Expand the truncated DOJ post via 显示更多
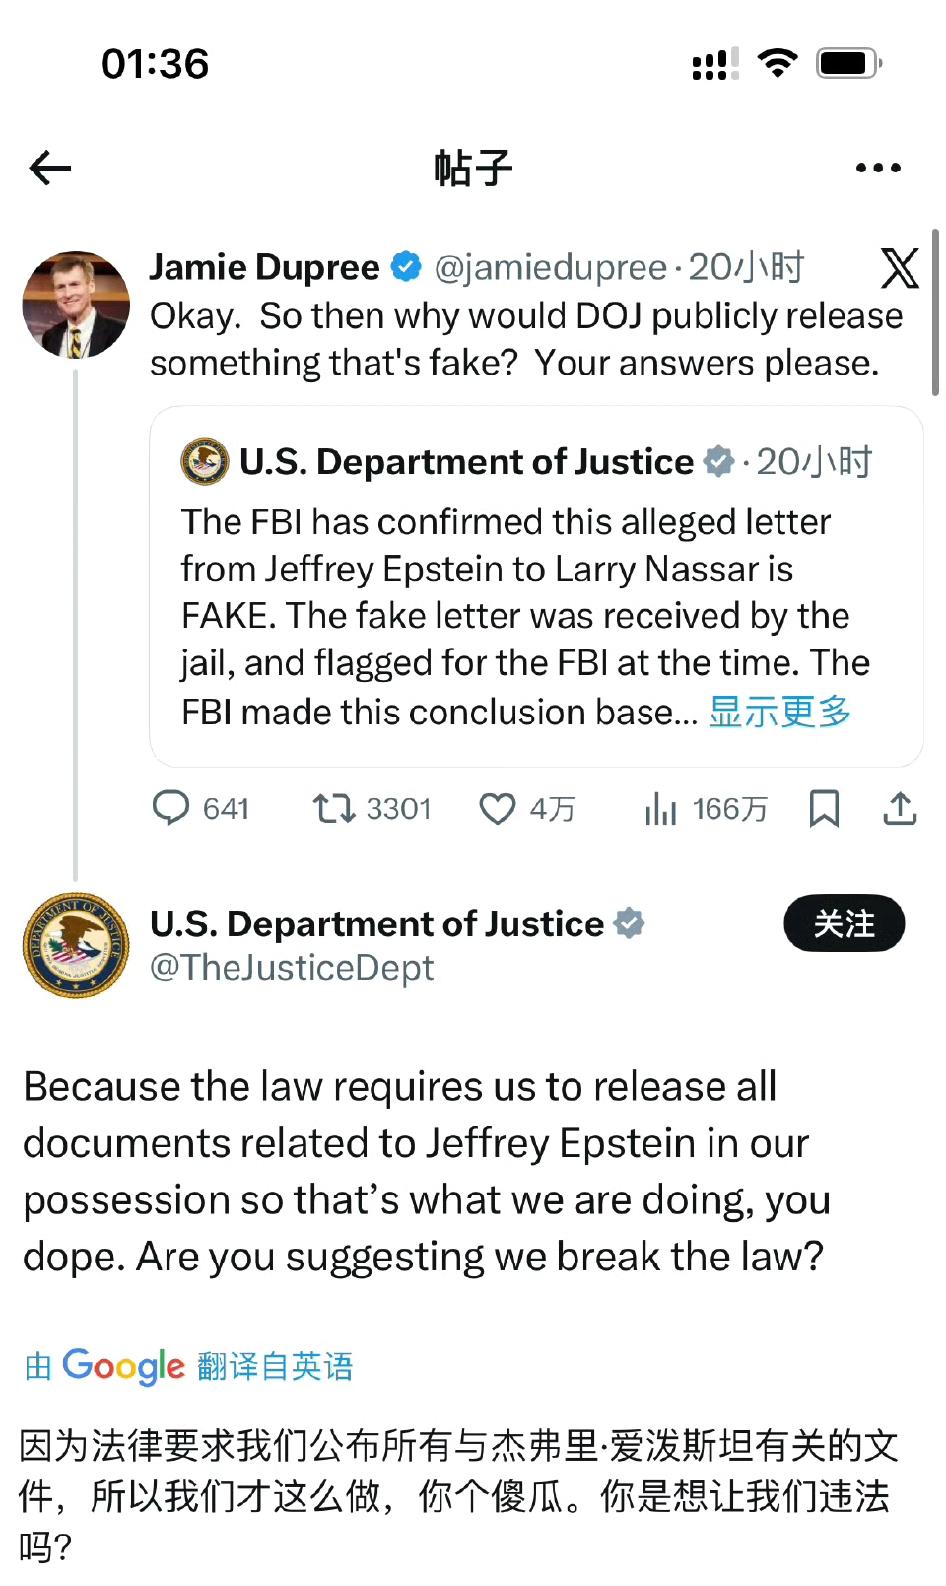The image size is (946, 1586). (779, 712)
